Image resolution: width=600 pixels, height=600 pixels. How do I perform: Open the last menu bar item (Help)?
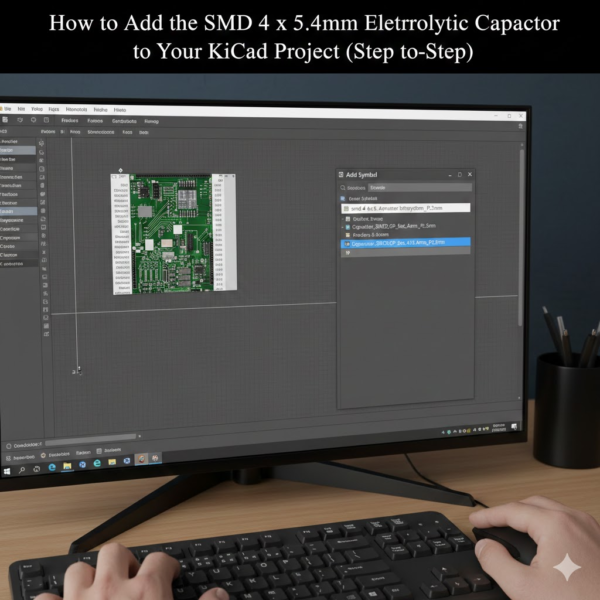click(x=120, y=110)
